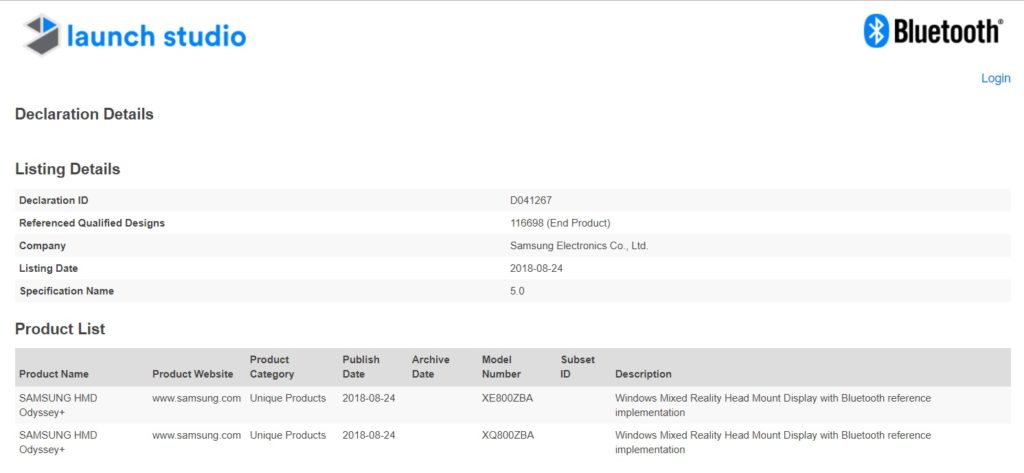Select model number XQ800ZBA
This screenshot has height=473, width=1024.
point(507,435)
